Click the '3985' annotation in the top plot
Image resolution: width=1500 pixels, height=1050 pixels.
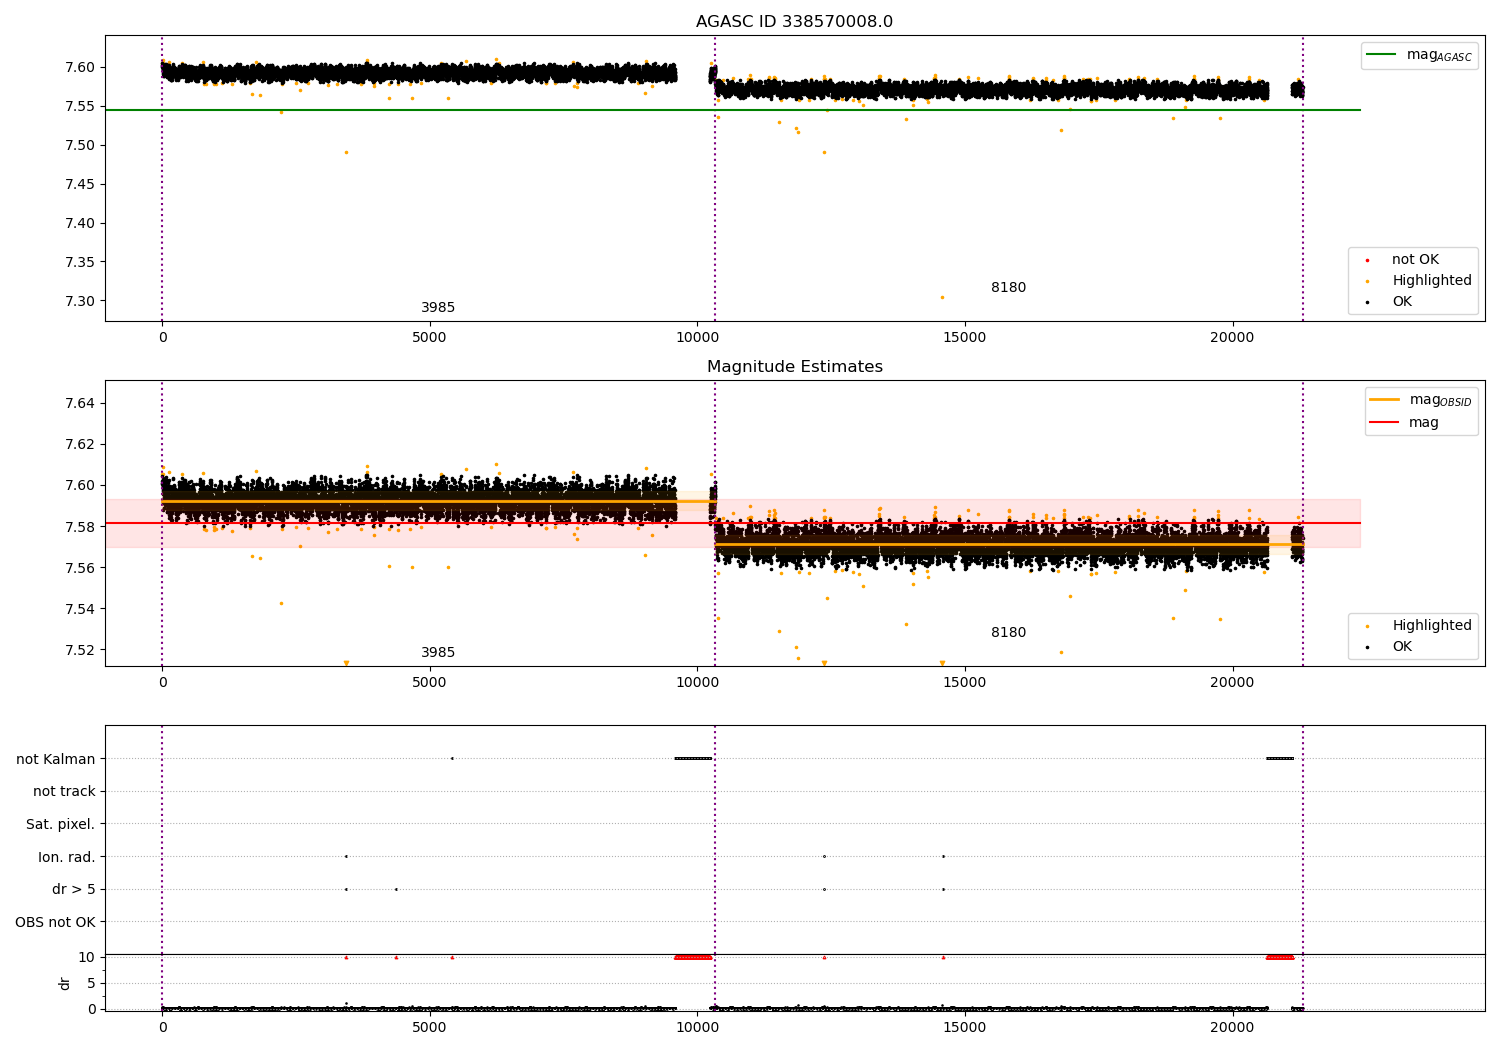pyautogui.click(x=438, y=308)
